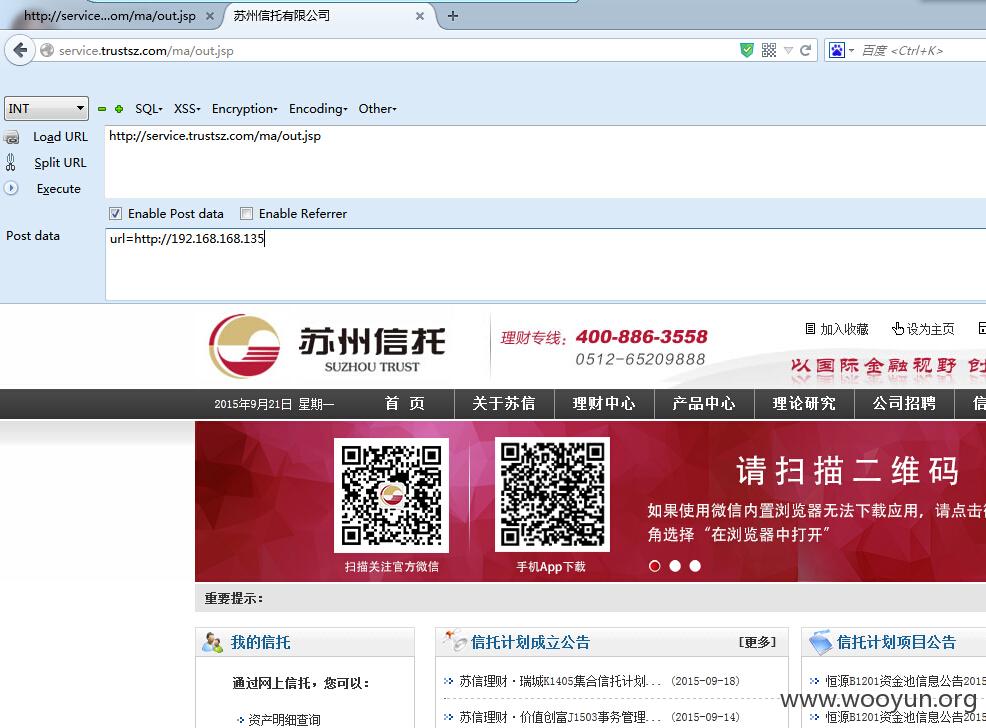The width and height of the screenshot is (986, 728).
Task: Click the browser back arrow button
Action: (20, 50)
